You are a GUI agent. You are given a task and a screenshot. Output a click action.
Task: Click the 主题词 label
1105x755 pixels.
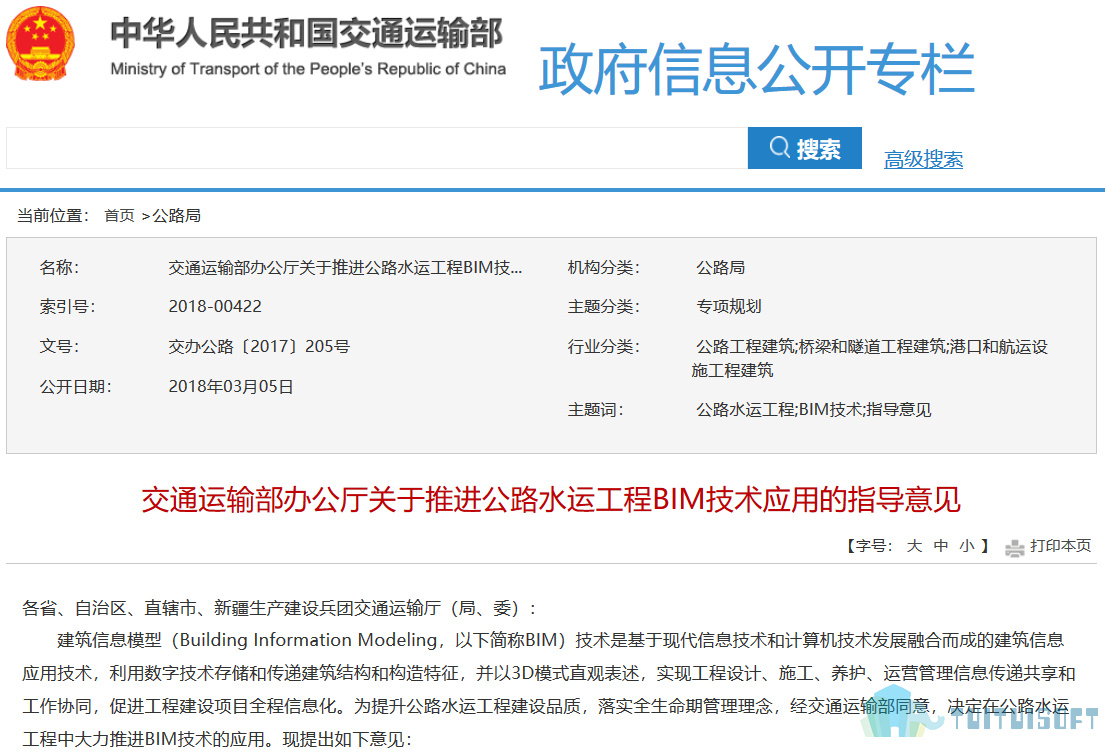595,410
